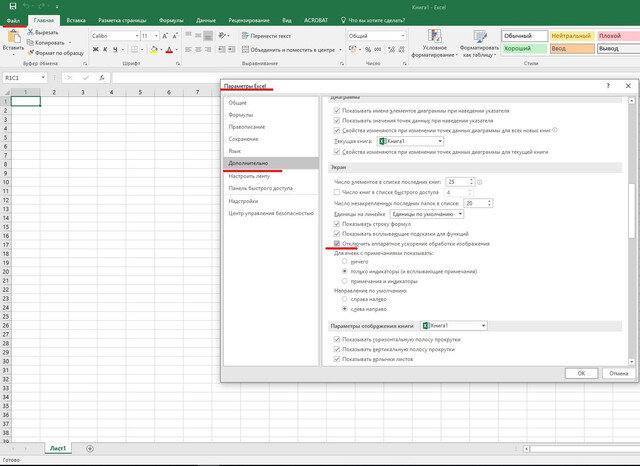Screen dimensions: 640x466
Task: Select 'Центр управления безопасностью' category
Action: (271, 213)
